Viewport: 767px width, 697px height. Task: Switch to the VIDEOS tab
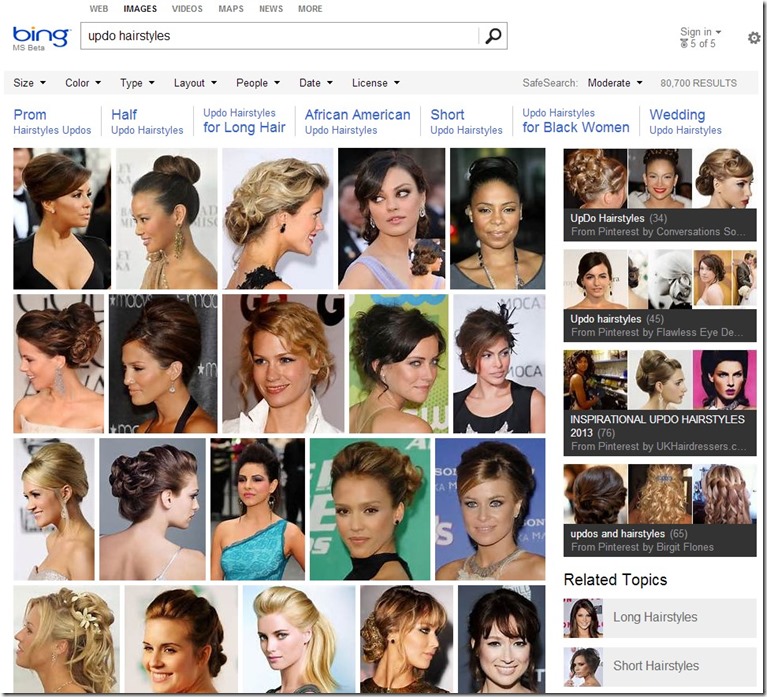click(187, 9)
